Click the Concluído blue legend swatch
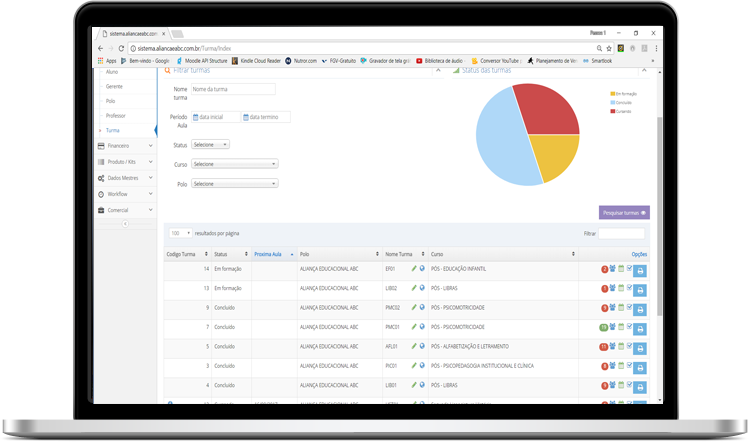Viewport: 749px width, 442px height. [612, 102]
